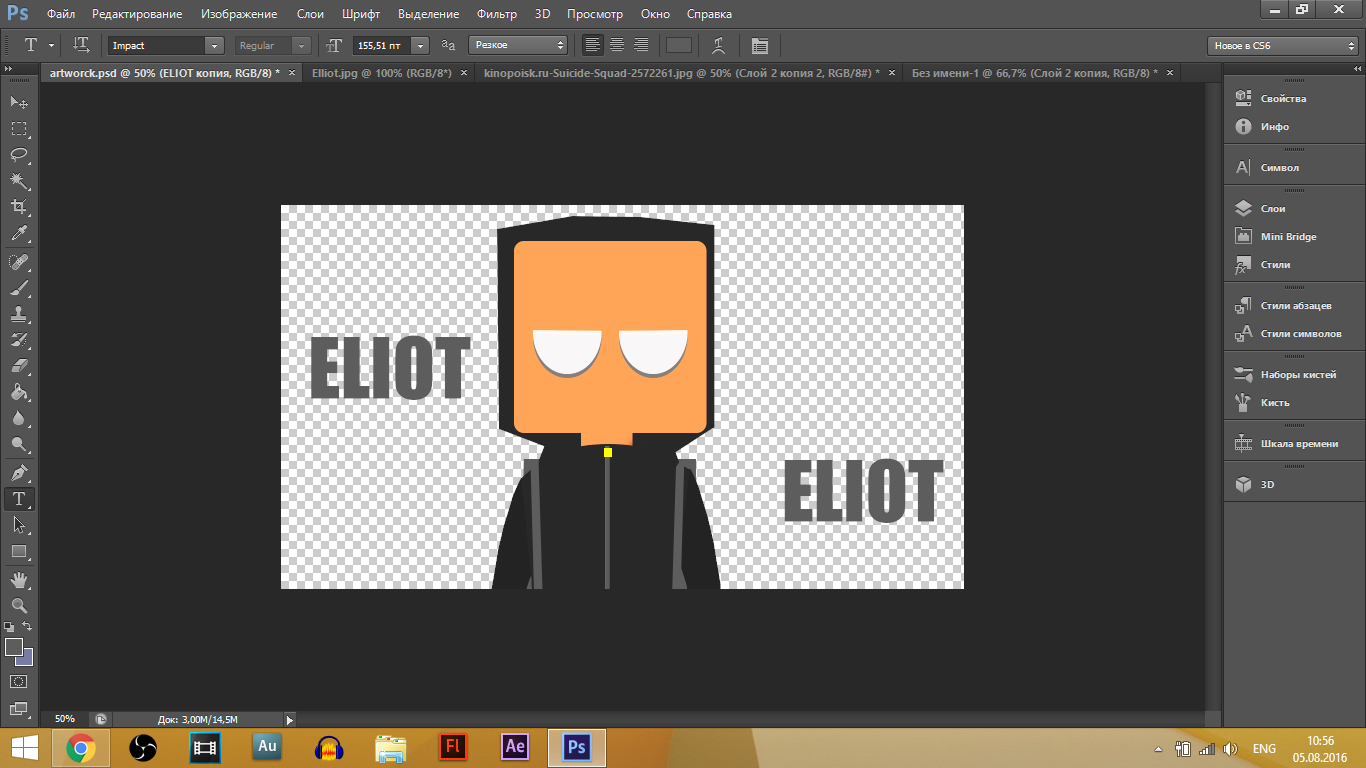Image resolution: width=1366 pixels, height=768 pixels.
Task: Select the Eyedropper tool
Action: pyautogui.click(x=19, y=234)
